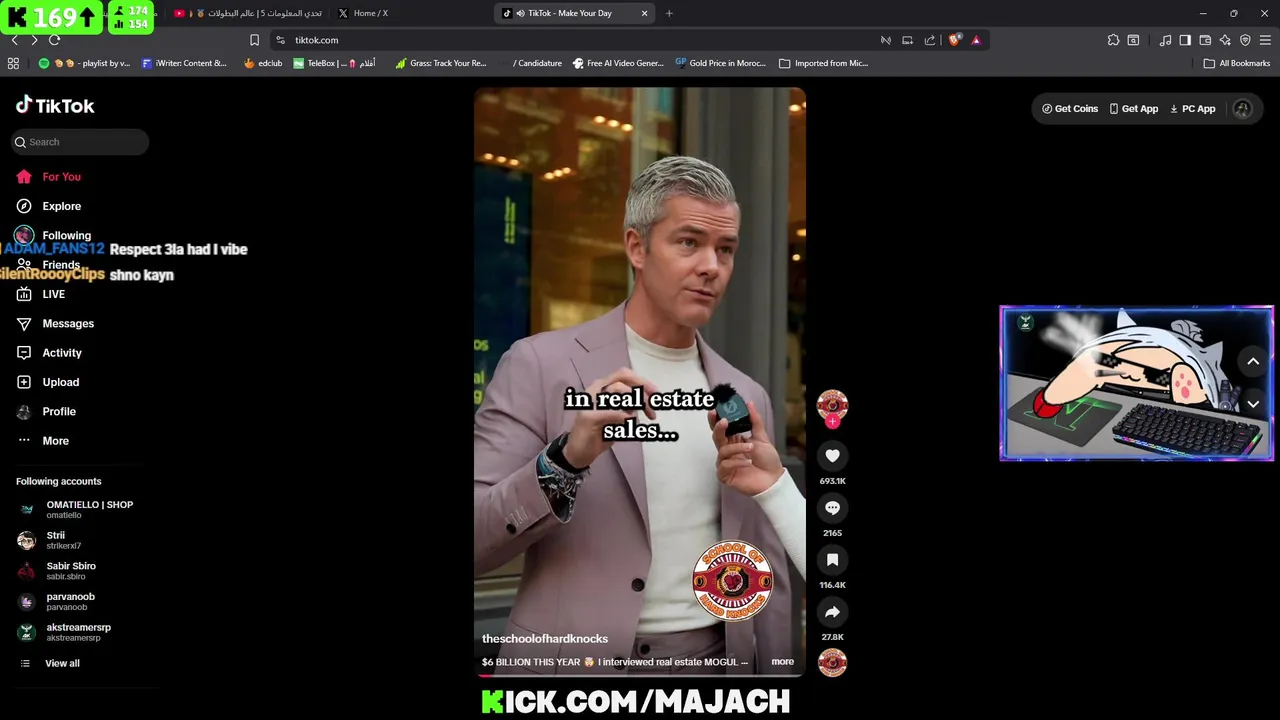Close the TikTok browser tab
The width and height of the screenshot is (1280, 720).
644,13
